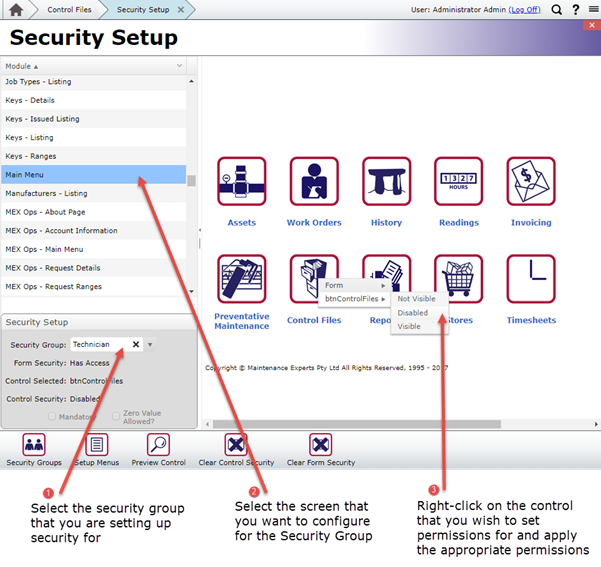This screenshot has width=601, height=567.
Task: Click the Readings label link
Action: tap(459, 222)
